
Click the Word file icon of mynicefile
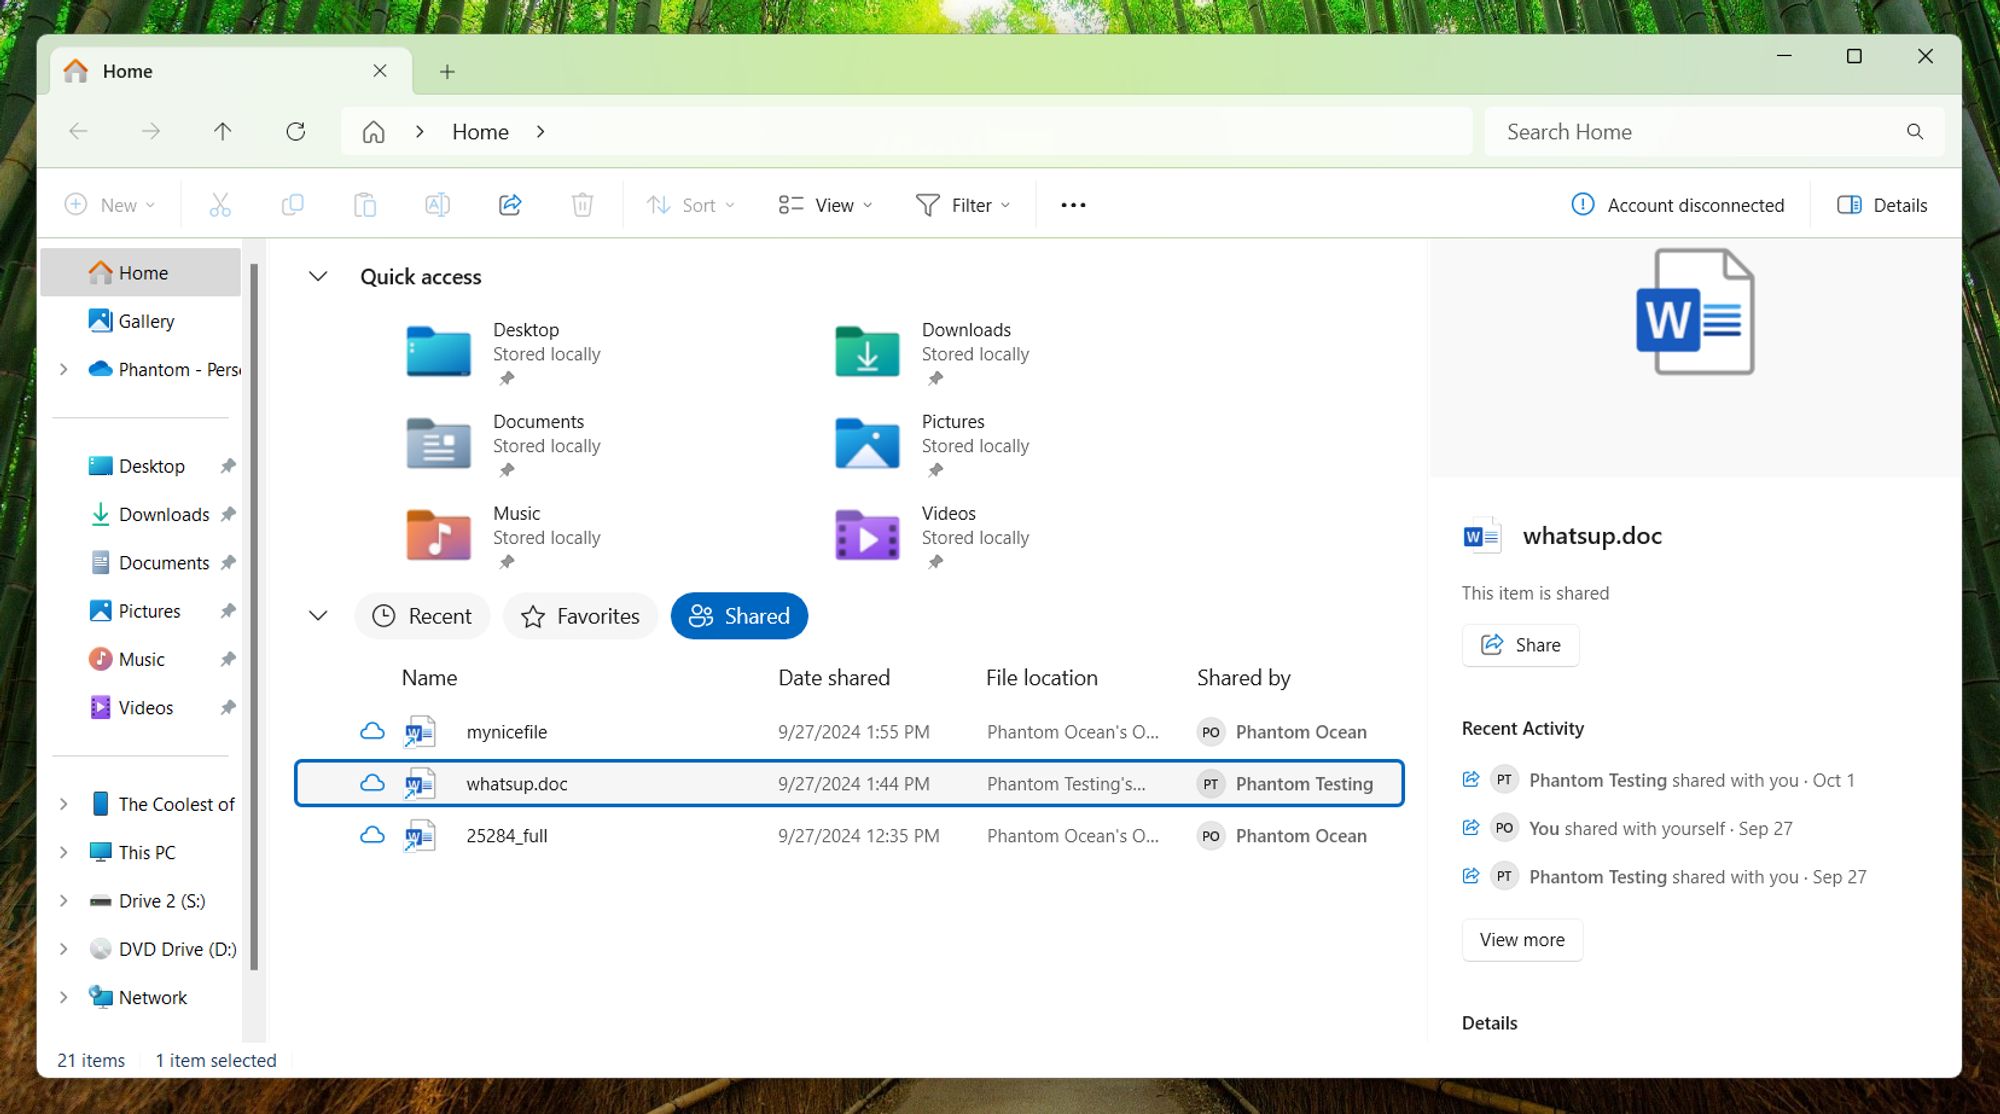point(420,732)
